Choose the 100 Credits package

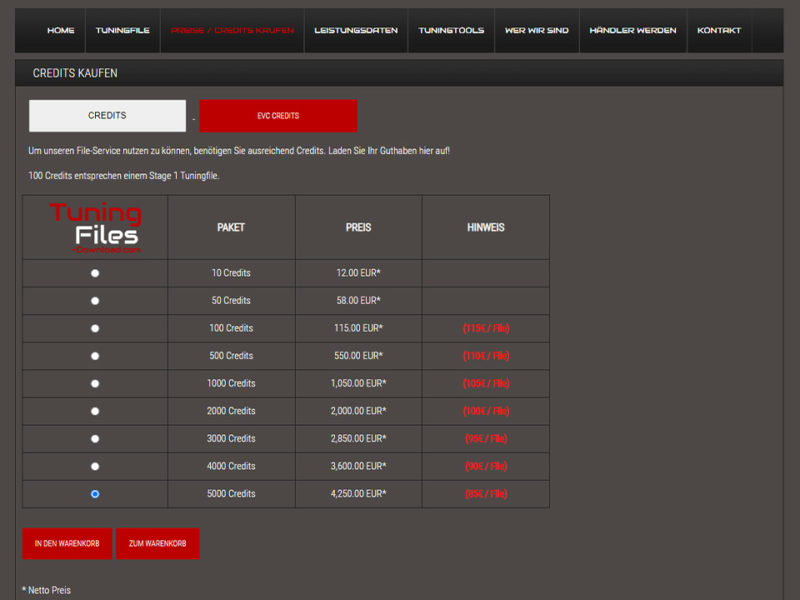click(x=95, y=328)
